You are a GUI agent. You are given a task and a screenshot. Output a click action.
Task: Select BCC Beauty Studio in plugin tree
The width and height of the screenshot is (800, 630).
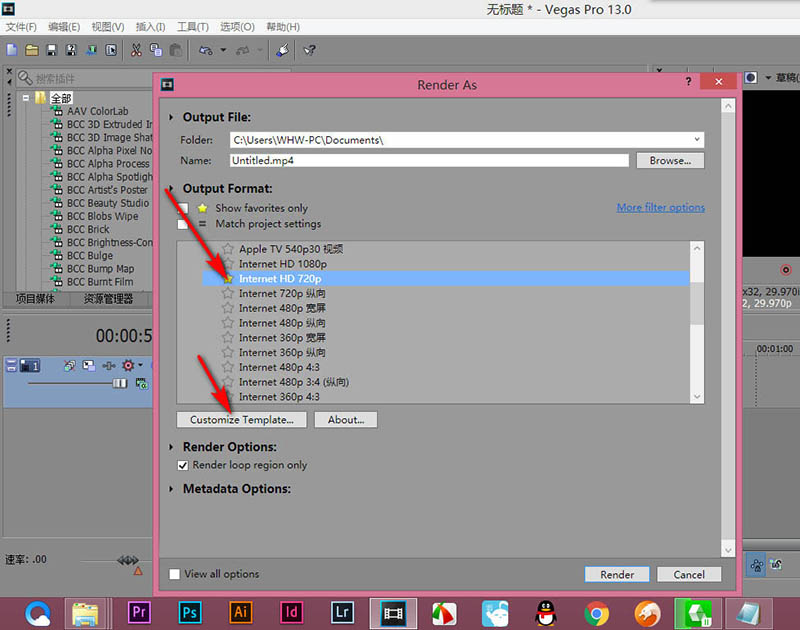click(x=108, y=203)
